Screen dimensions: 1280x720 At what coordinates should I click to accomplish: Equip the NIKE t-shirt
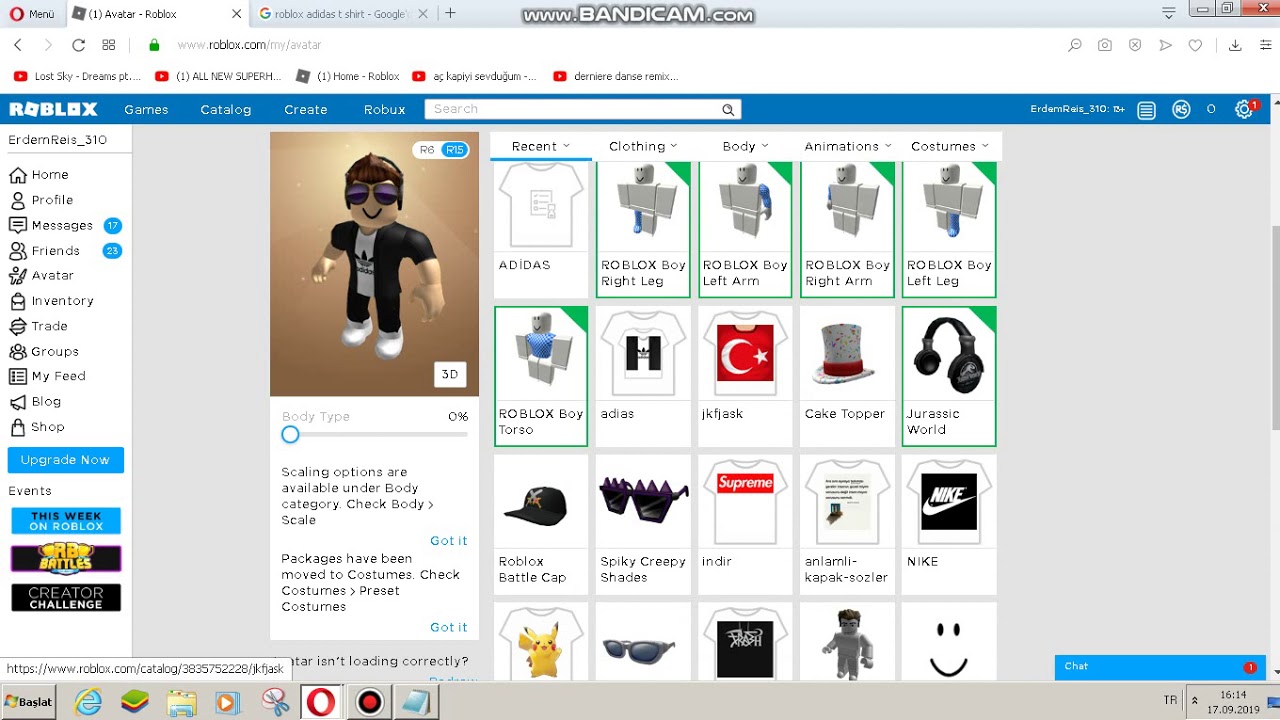pos(949,501)
